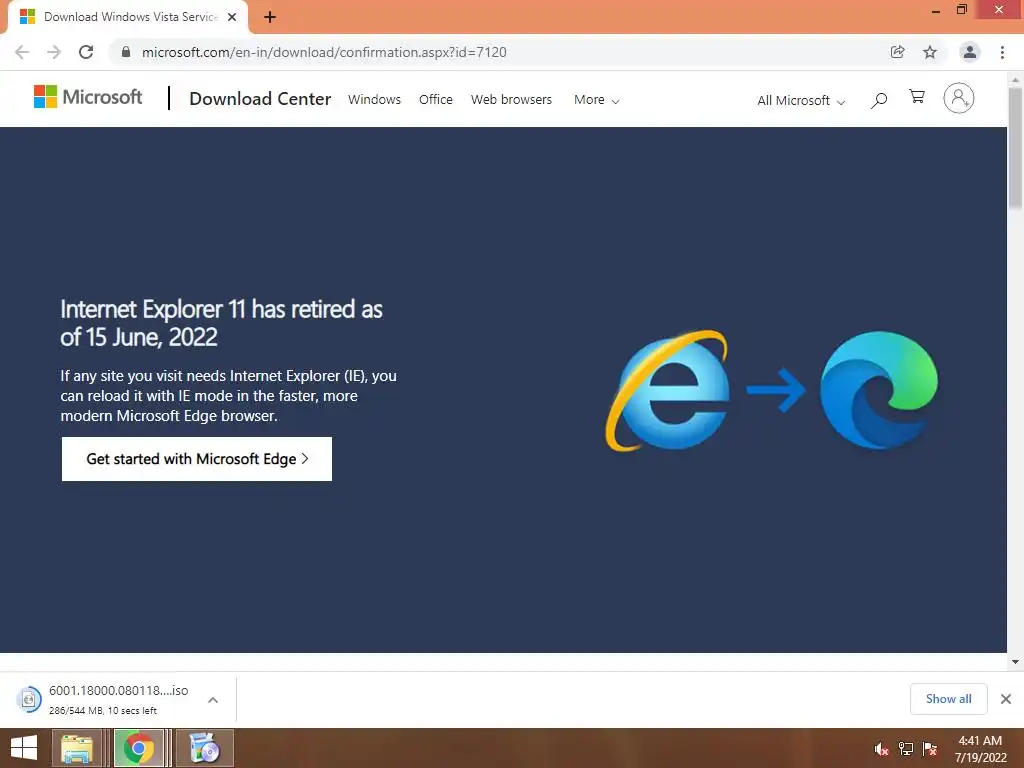Viewport: 1024px width, 768px height.
Task: Open Microsoft logo home link
Action: 88,97
